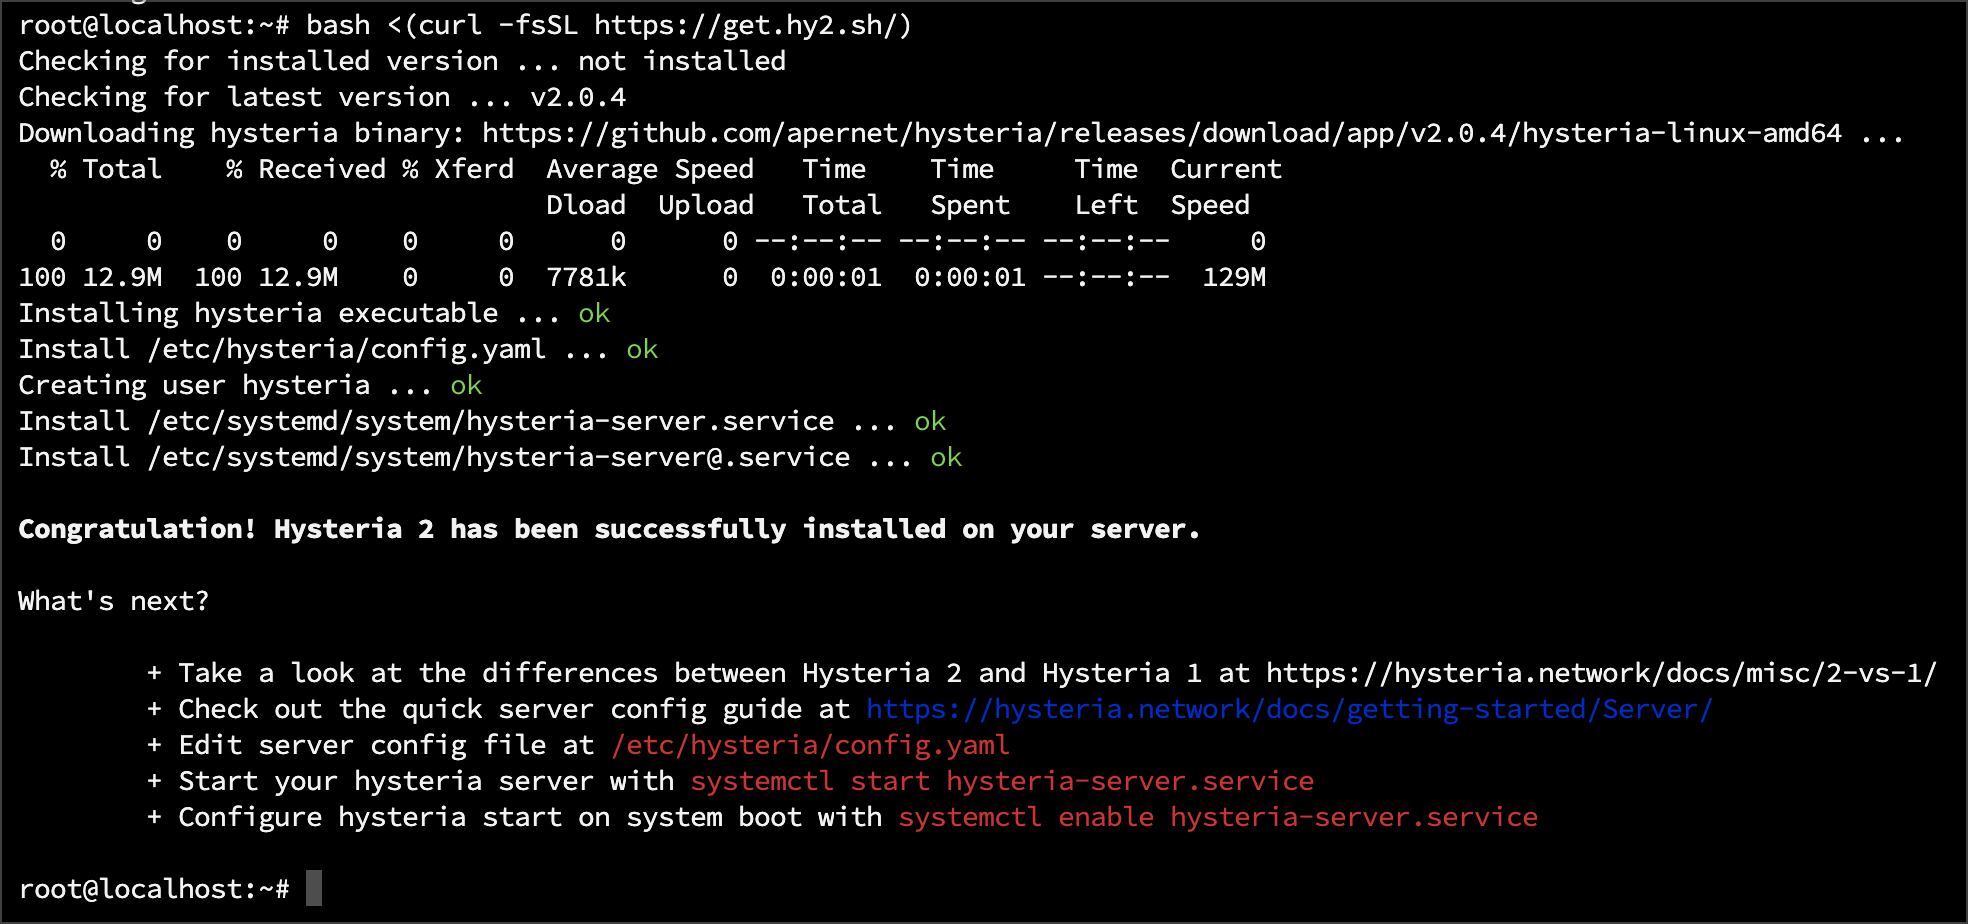This screenshot has height=924, width=1968.
Task: Click the 'Left' sub-header under Time
Action: (x=1106, y=205)
